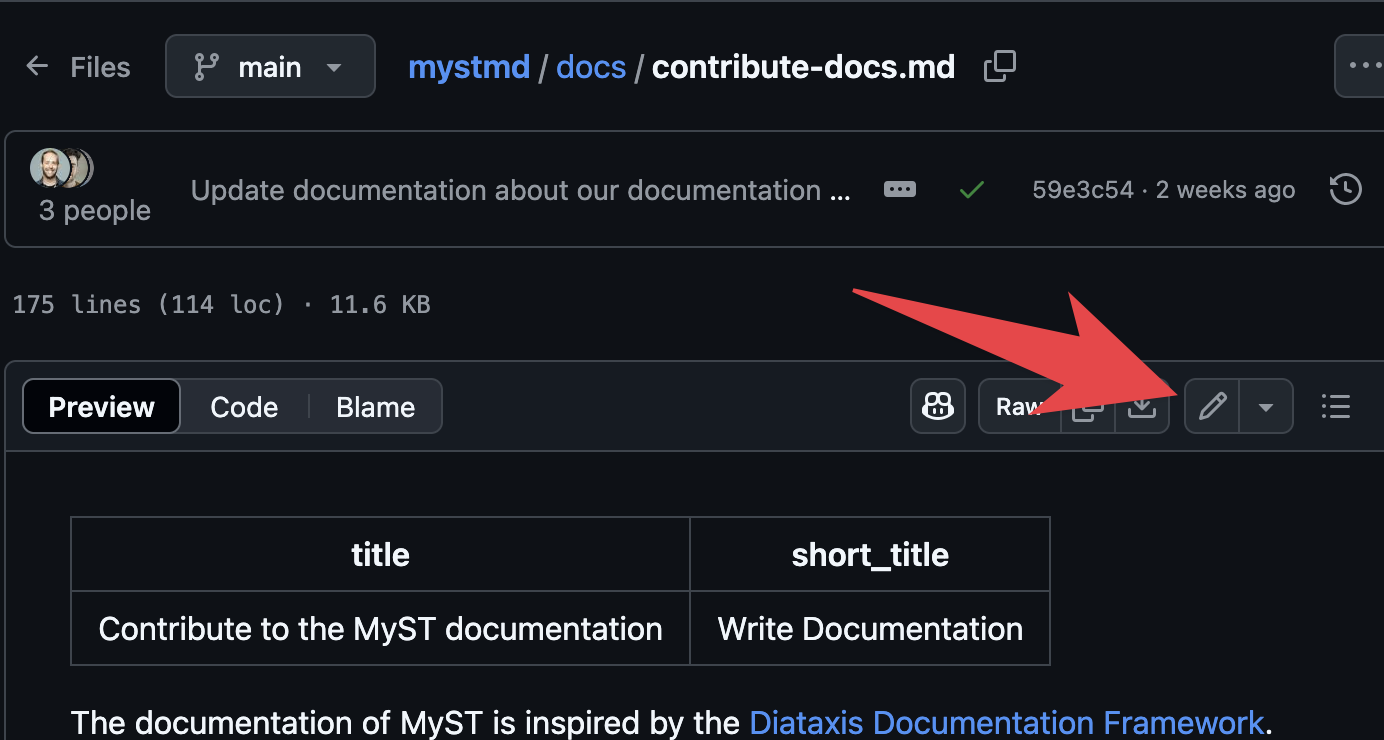This screenshot has height=740, width=1384.
Task: Copy the file path with the copy icon
Action: point(999,66)
